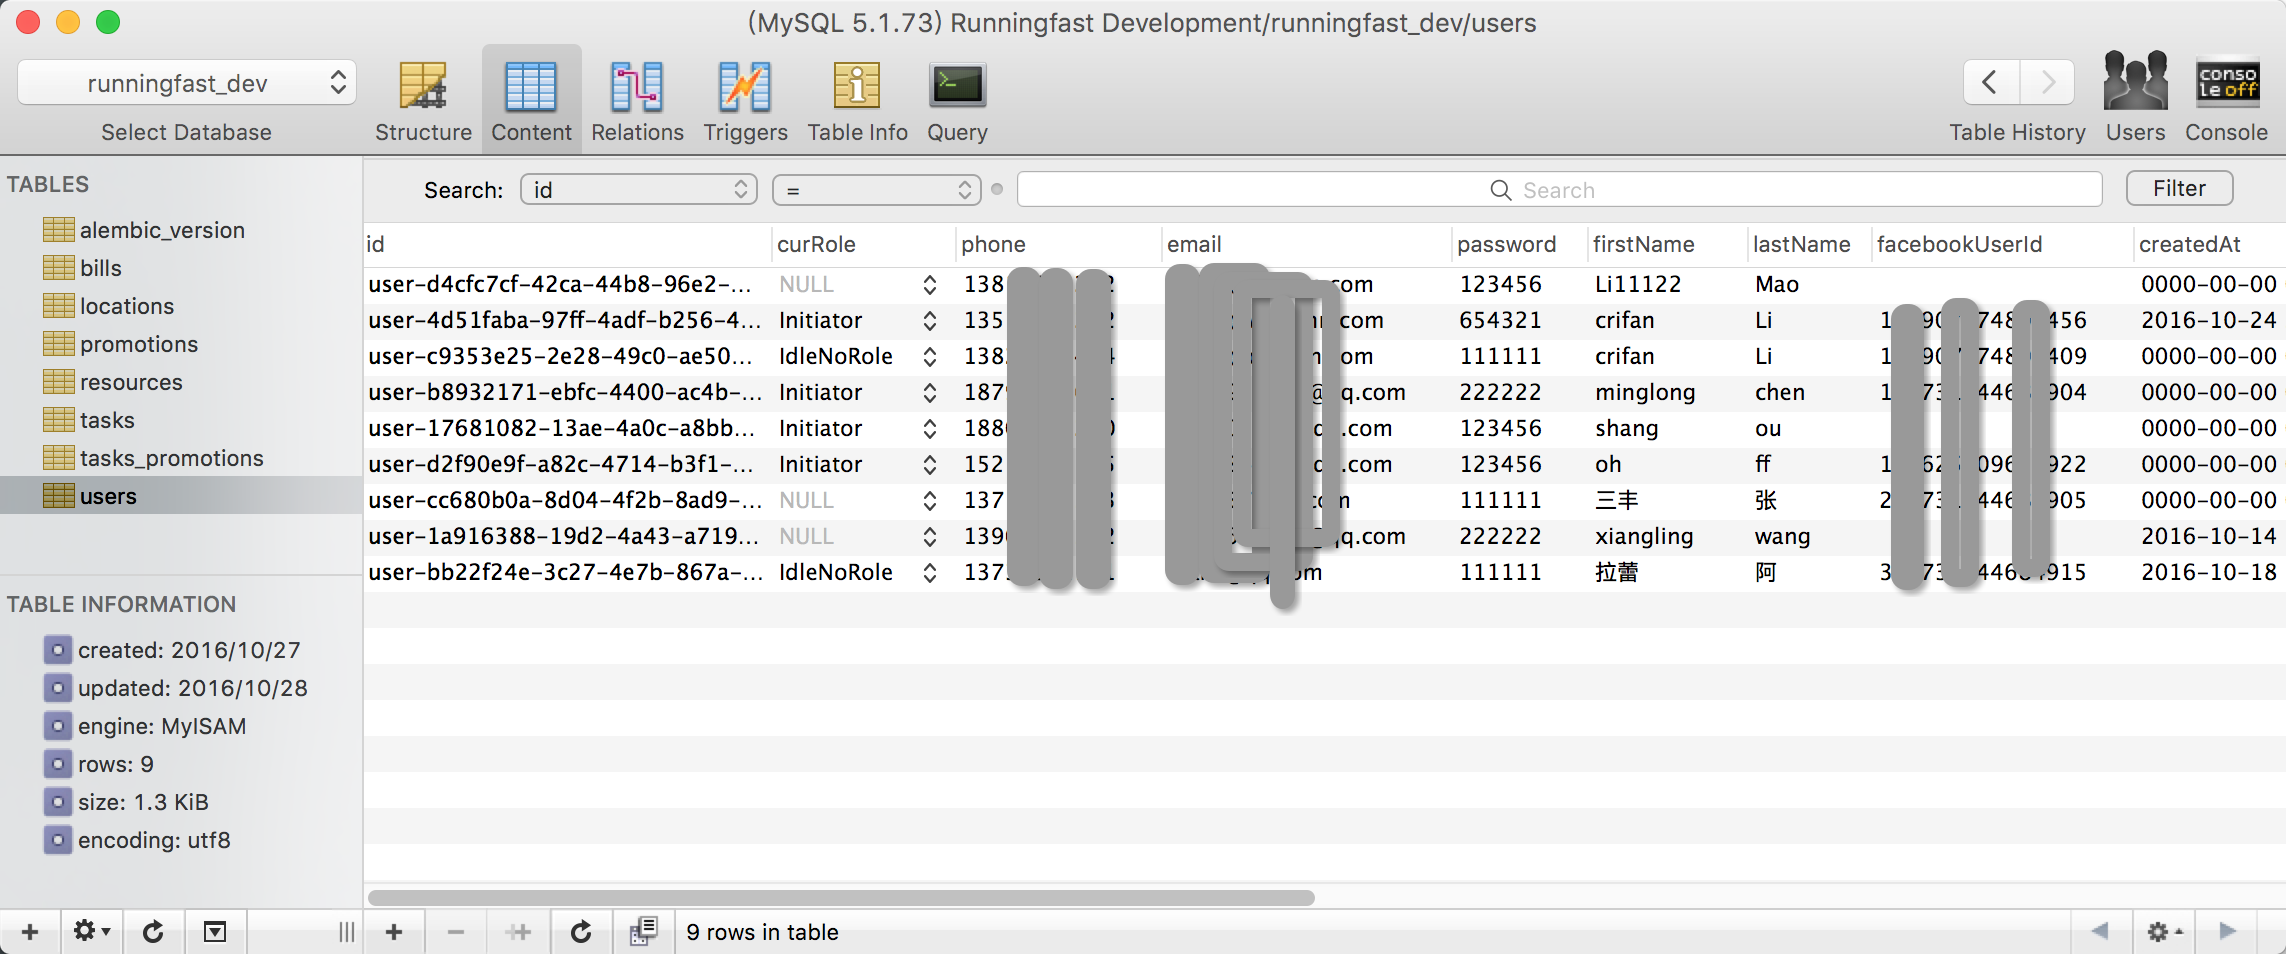Show the Table Info view
Screen dimensions: 2286x954
tap(857, 101)
